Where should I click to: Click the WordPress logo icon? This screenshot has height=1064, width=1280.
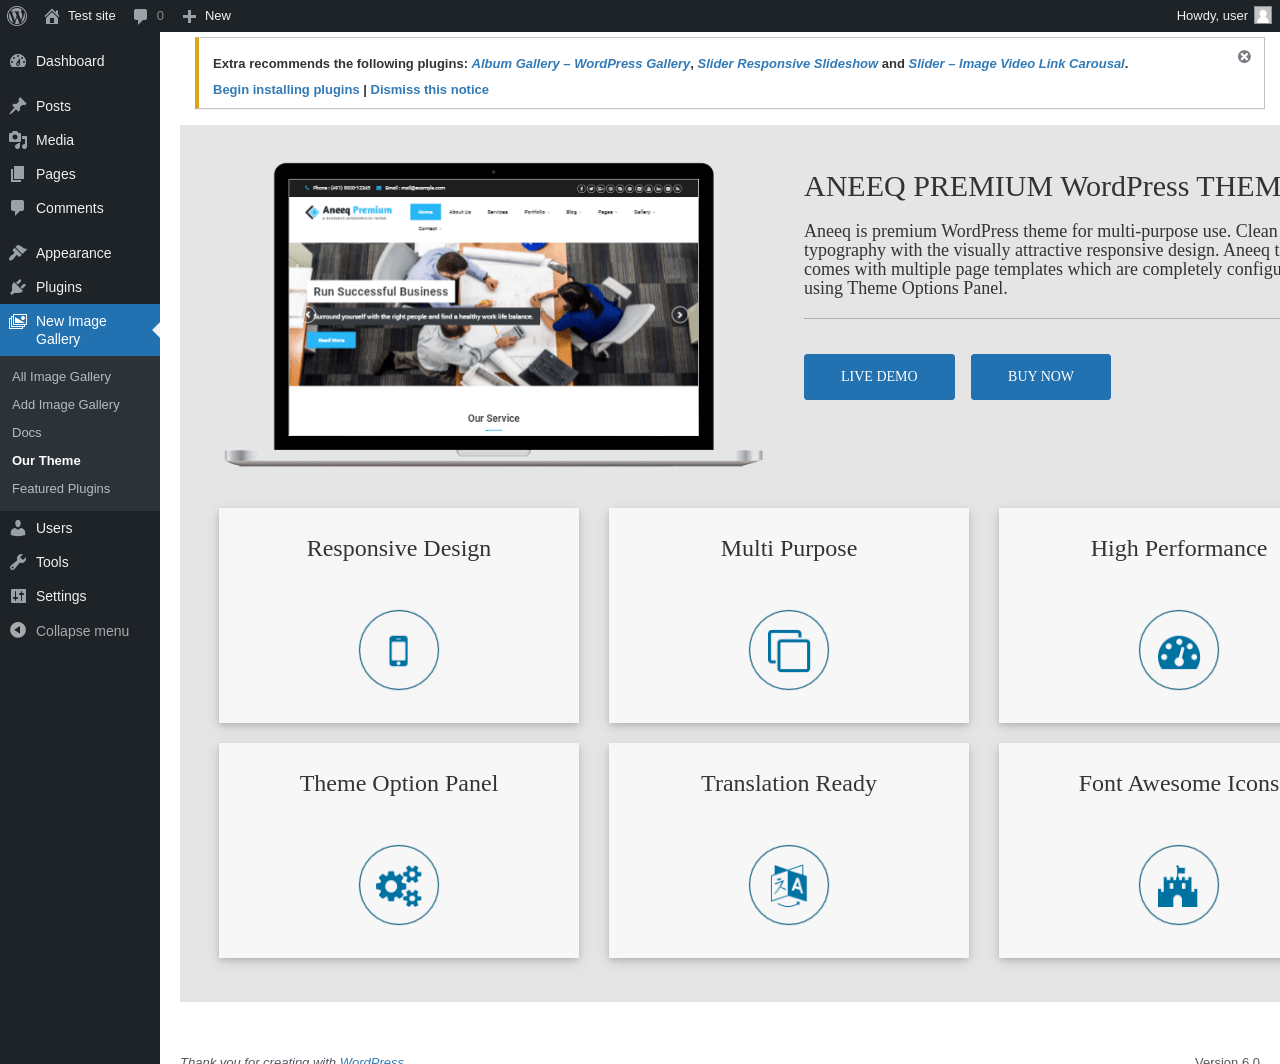(17, 16)
